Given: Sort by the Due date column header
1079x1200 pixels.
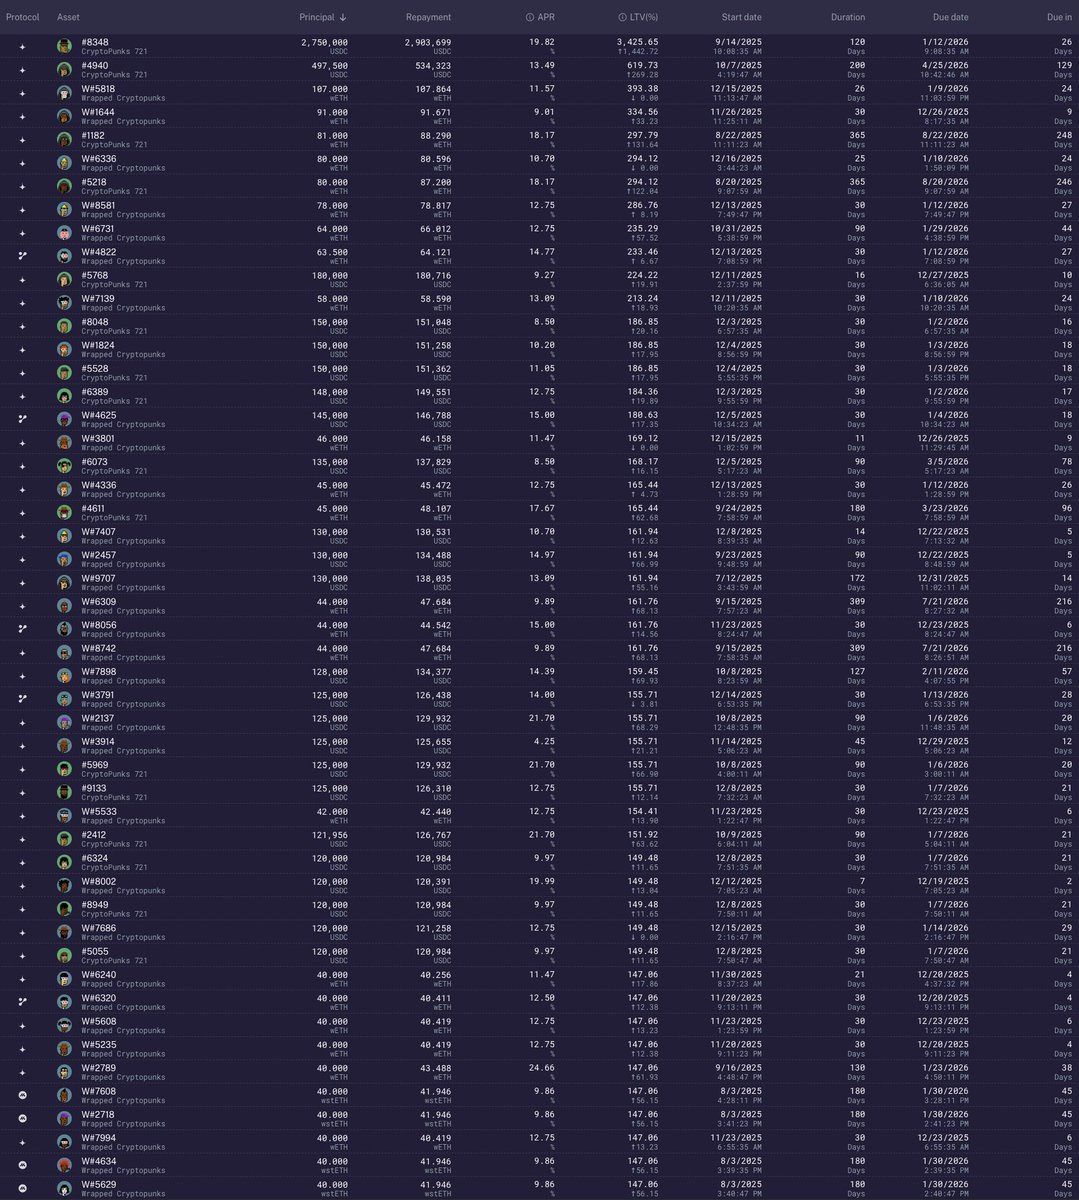Looking at the screenshot, I should click(950, 17).
